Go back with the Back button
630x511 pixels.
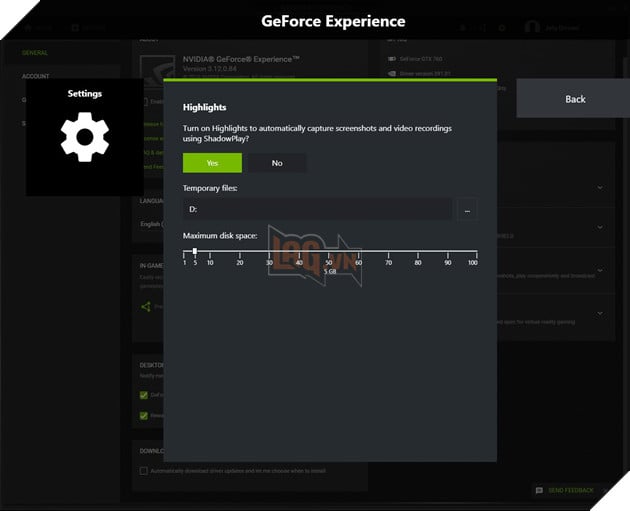[x=573, y=98]
